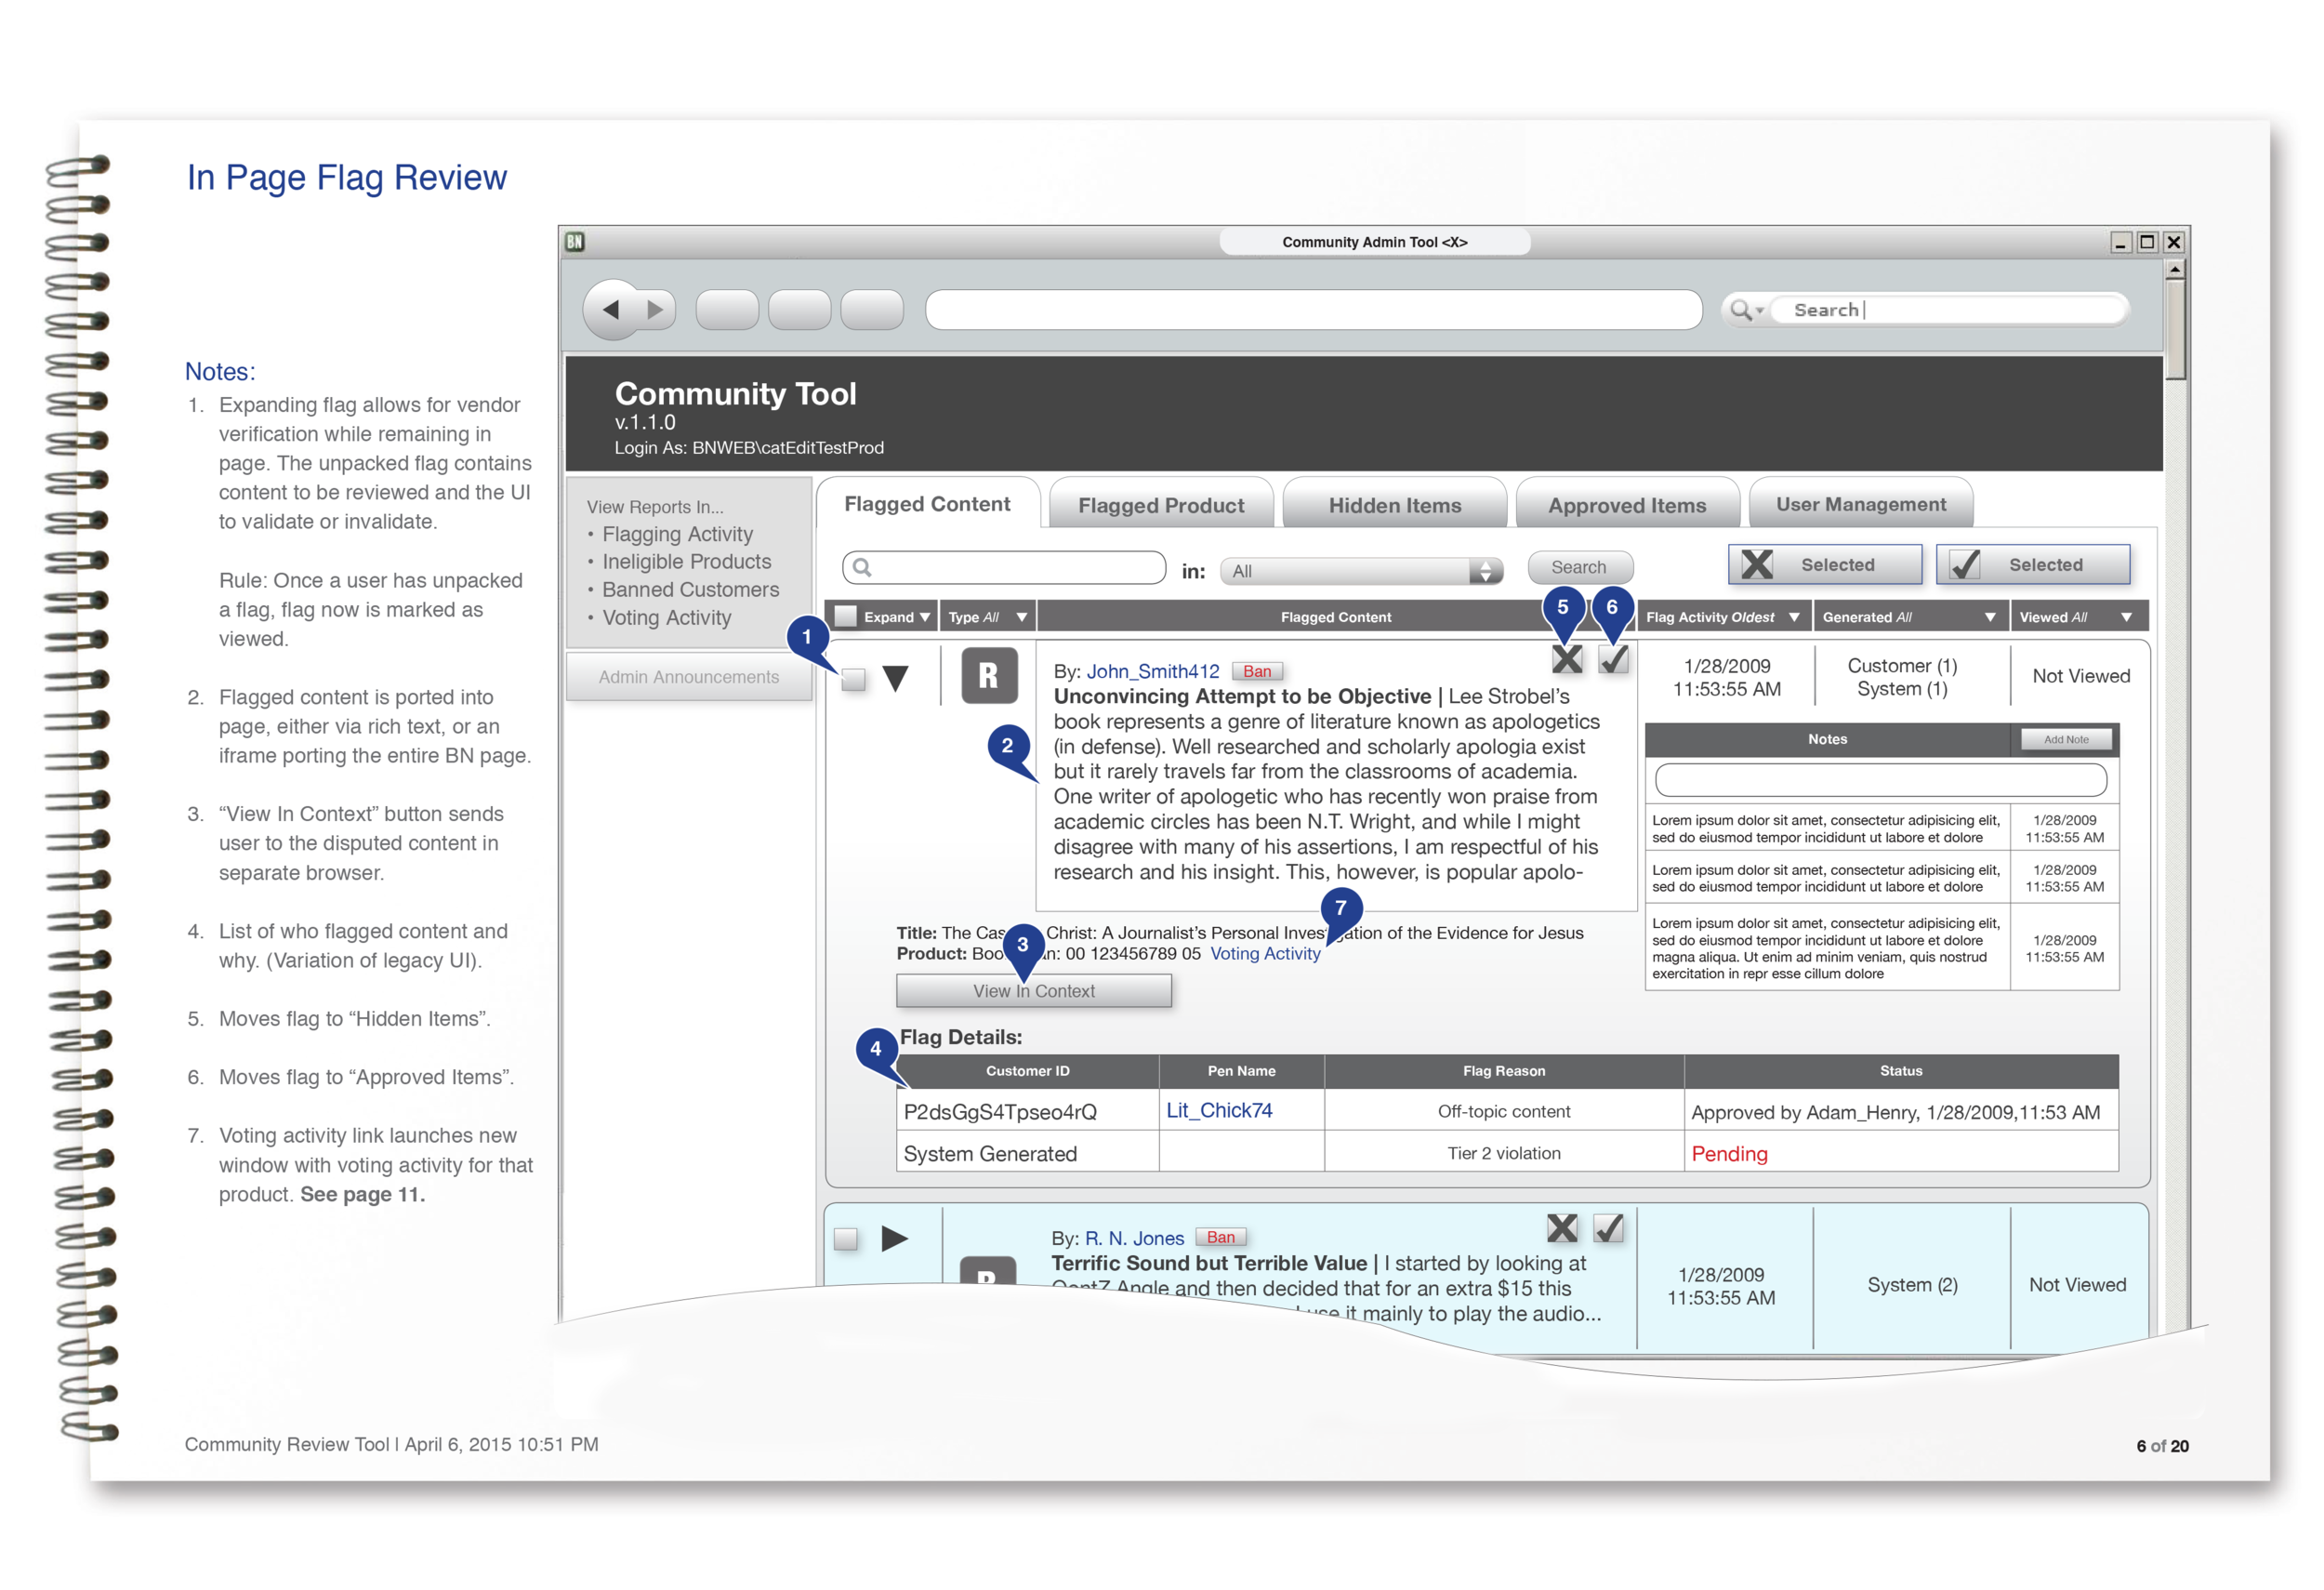Open the Ineligible Products report

pyautogui.click(x=686, y=562)
